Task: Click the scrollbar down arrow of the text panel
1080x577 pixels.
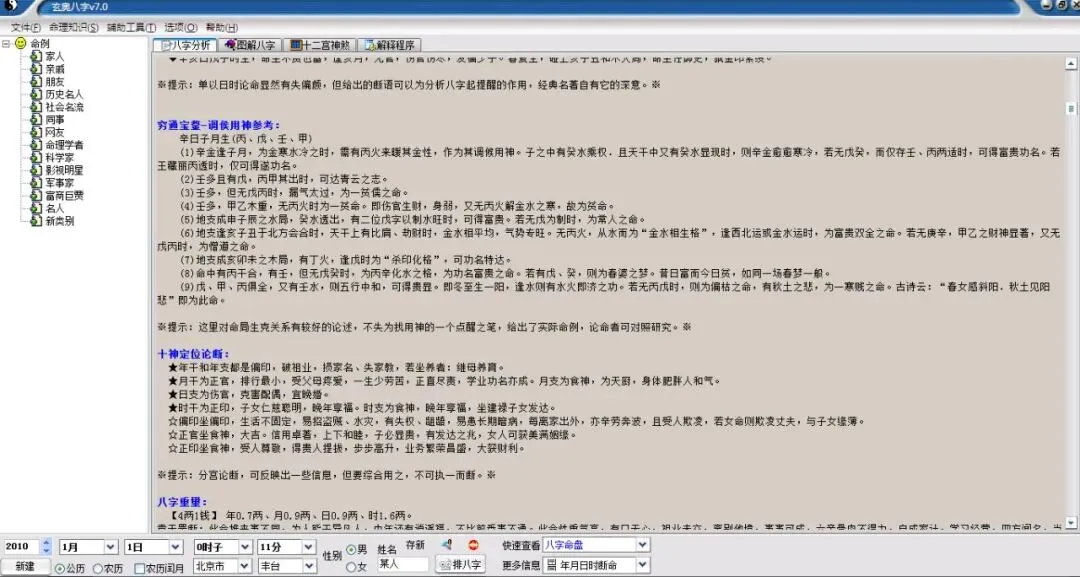Action: 1071,523
